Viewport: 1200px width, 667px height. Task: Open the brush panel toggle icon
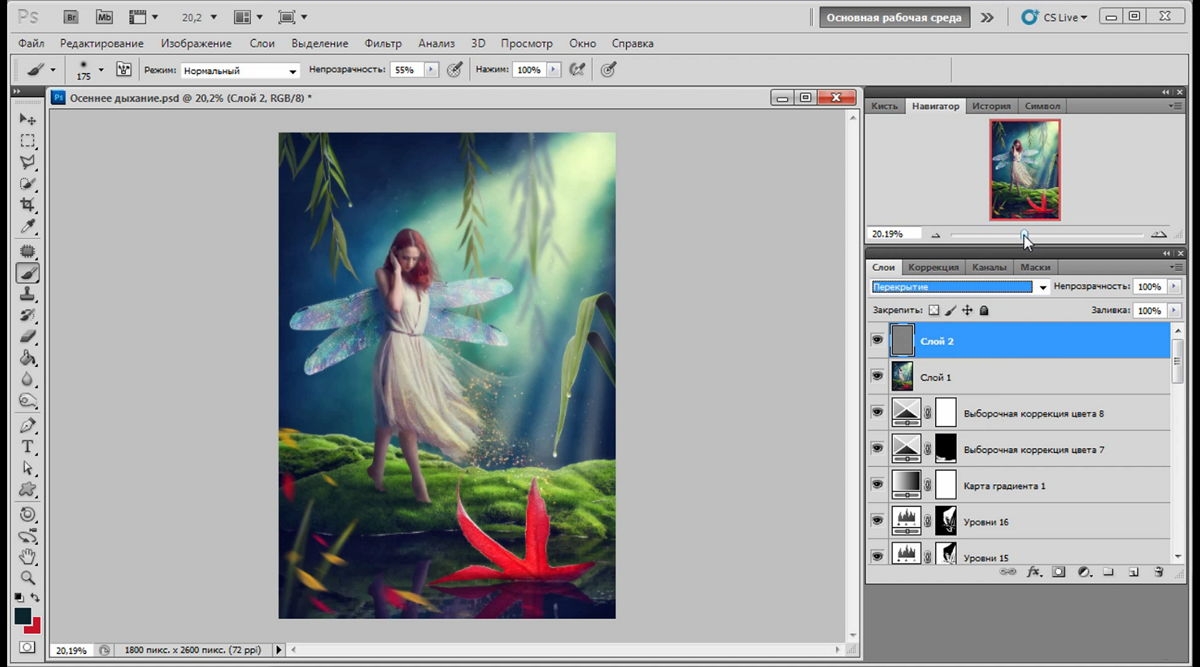[x=124, y=70]
